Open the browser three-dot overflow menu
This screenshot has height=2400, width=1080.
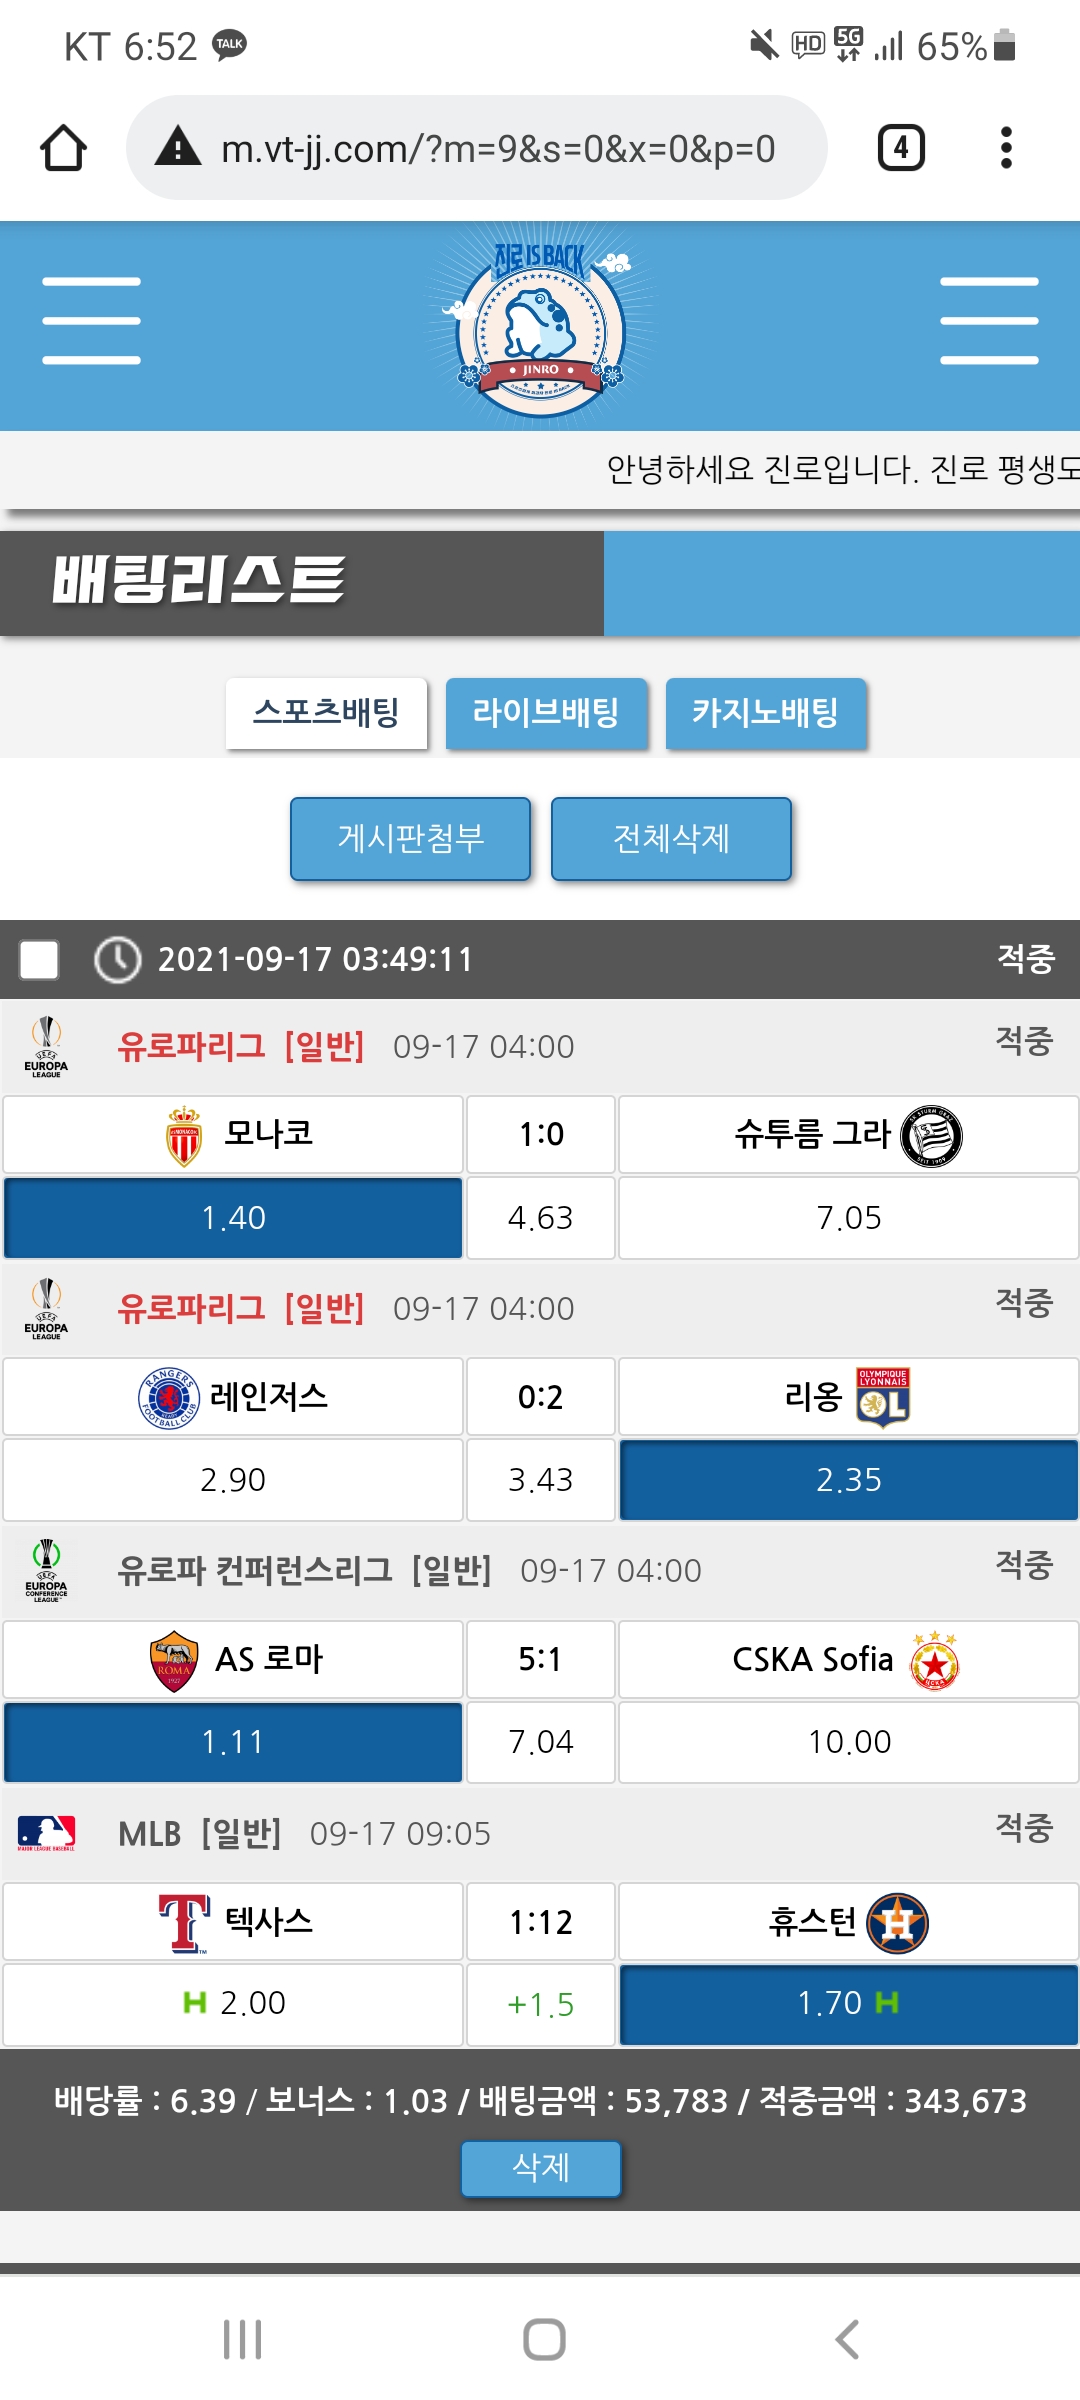point(1006,148)
